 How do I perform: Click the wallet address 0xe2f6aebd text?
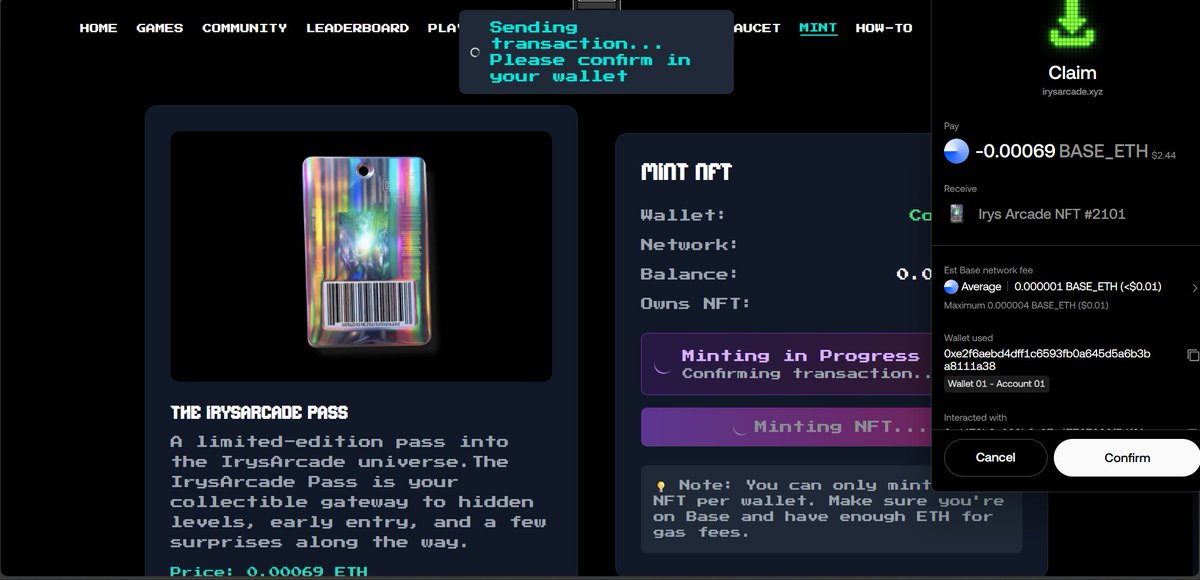(x=1047, y=360)
